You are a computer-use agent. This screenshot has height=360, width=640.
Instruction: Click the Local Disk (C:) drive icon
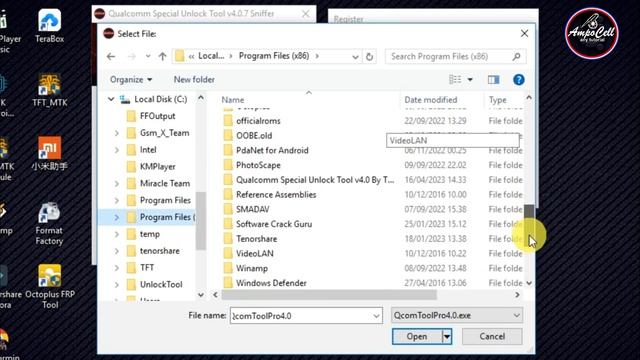(x=125, y=99)
